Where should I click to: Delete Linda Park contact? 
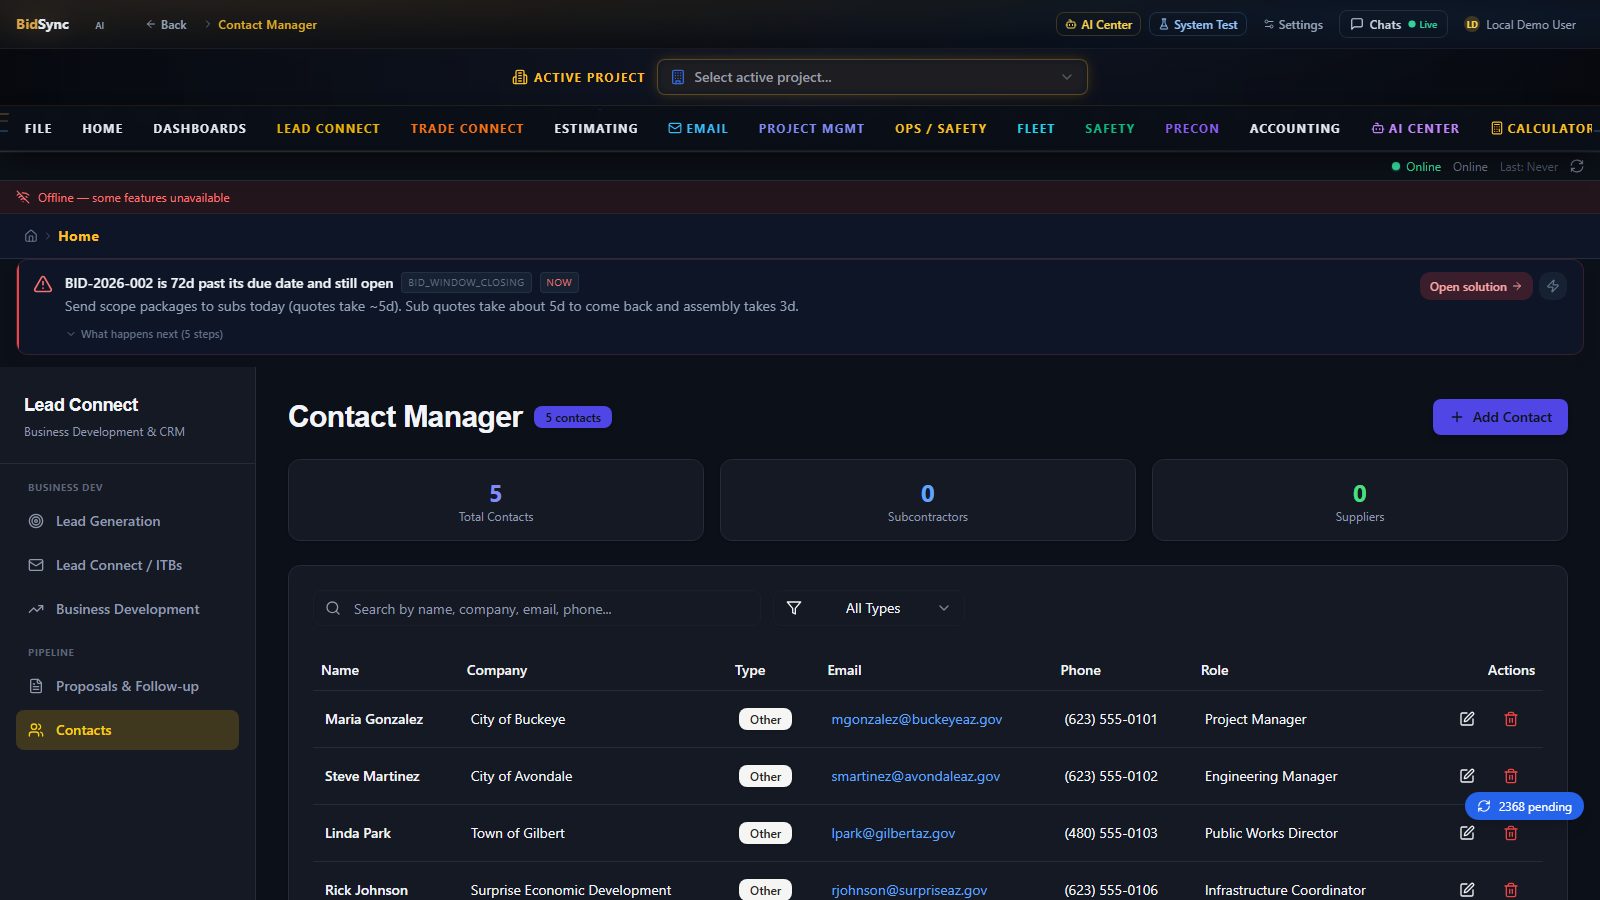pyautogui.click(x=1511, y=833)
